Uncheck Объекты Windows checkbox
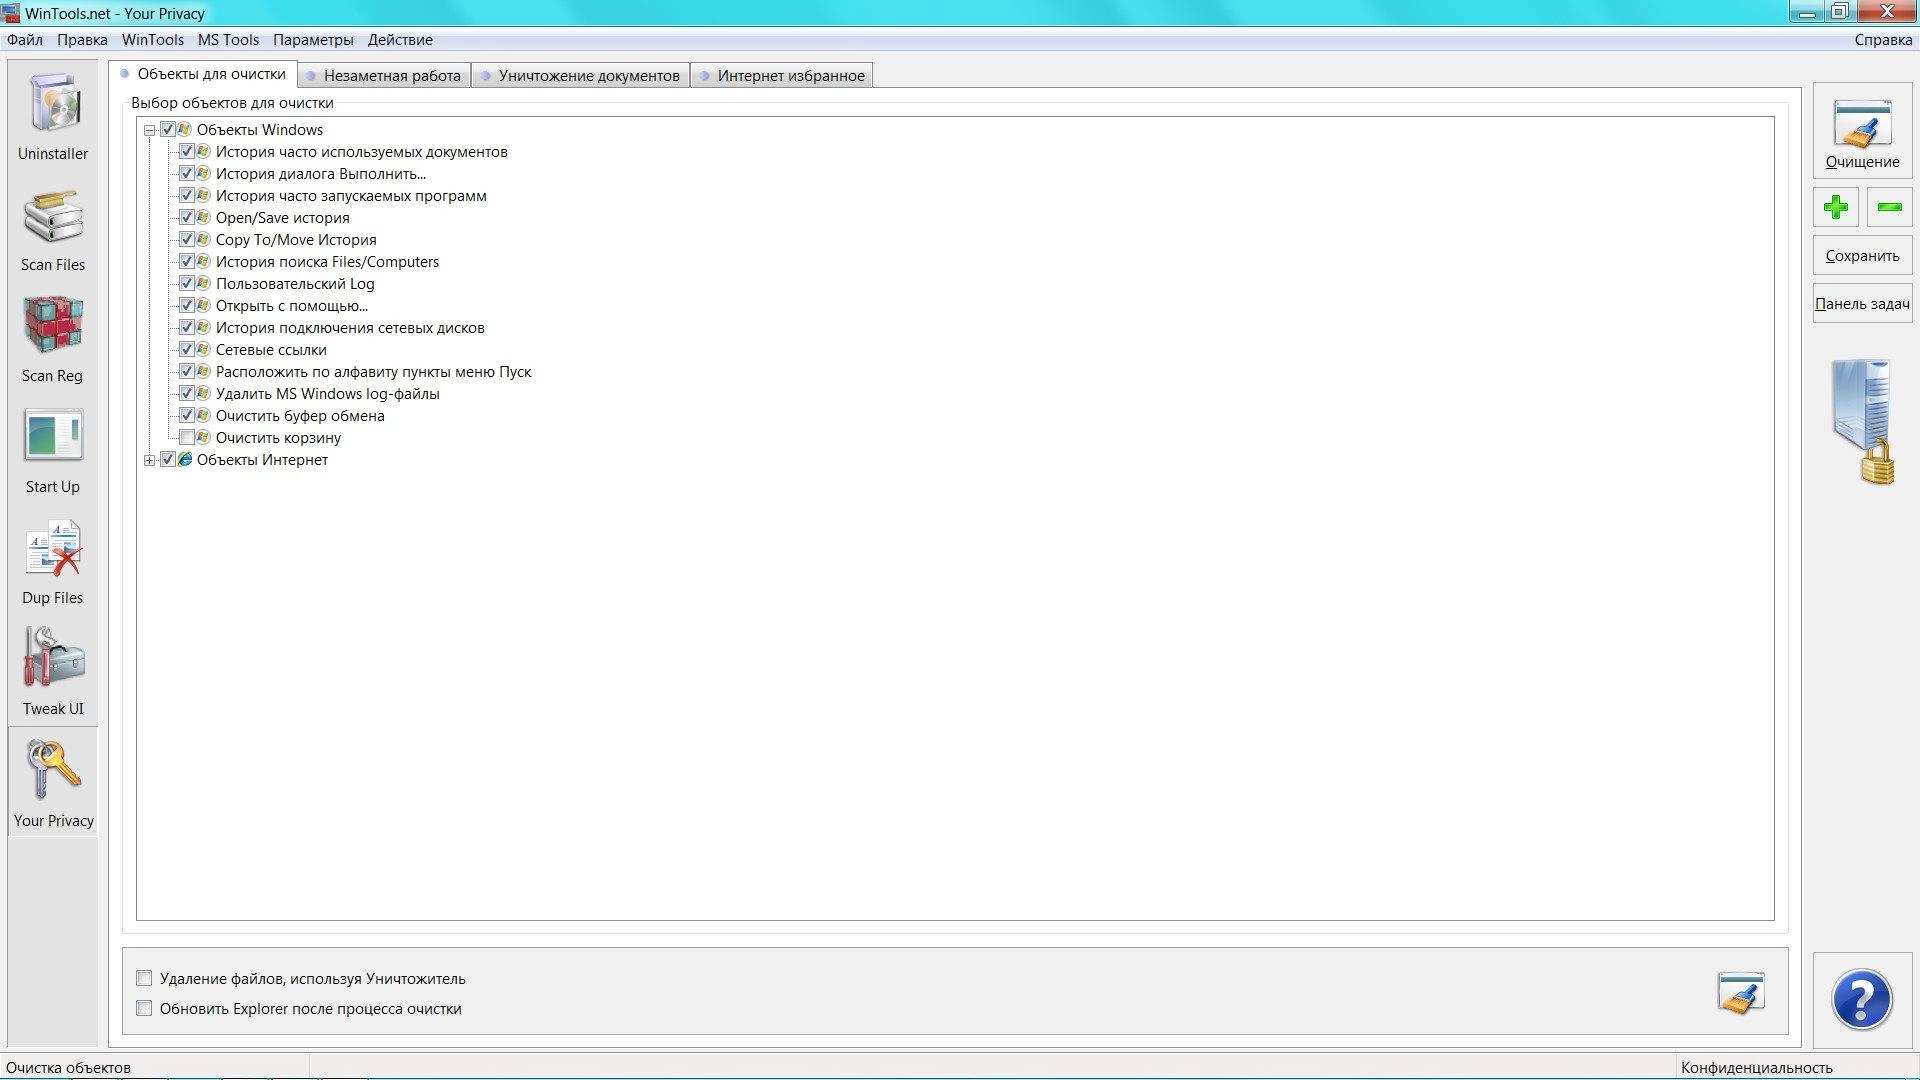Image resolution: width=1920 pixels, height=1080 pixels. pos(168,130)
